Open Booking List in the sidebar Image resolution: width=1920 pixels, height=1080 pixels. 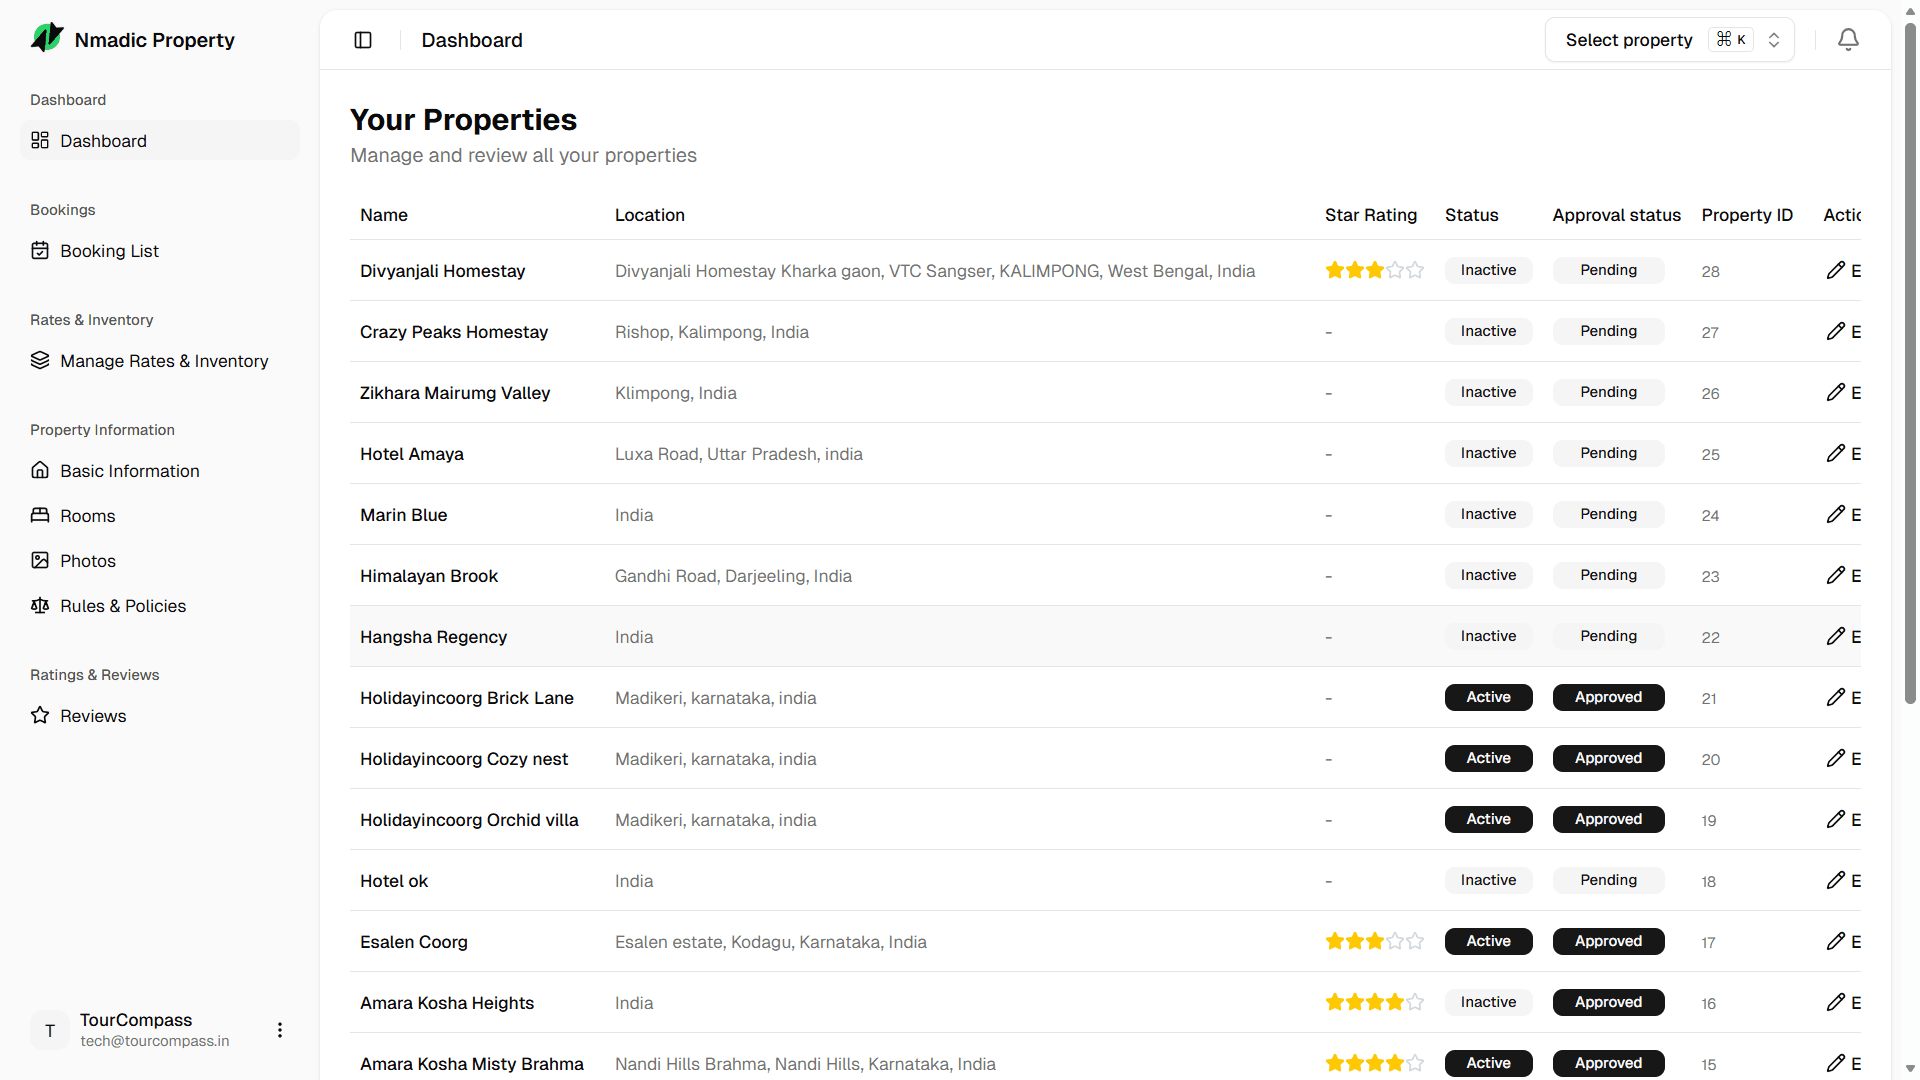click(x=109, y=251)
